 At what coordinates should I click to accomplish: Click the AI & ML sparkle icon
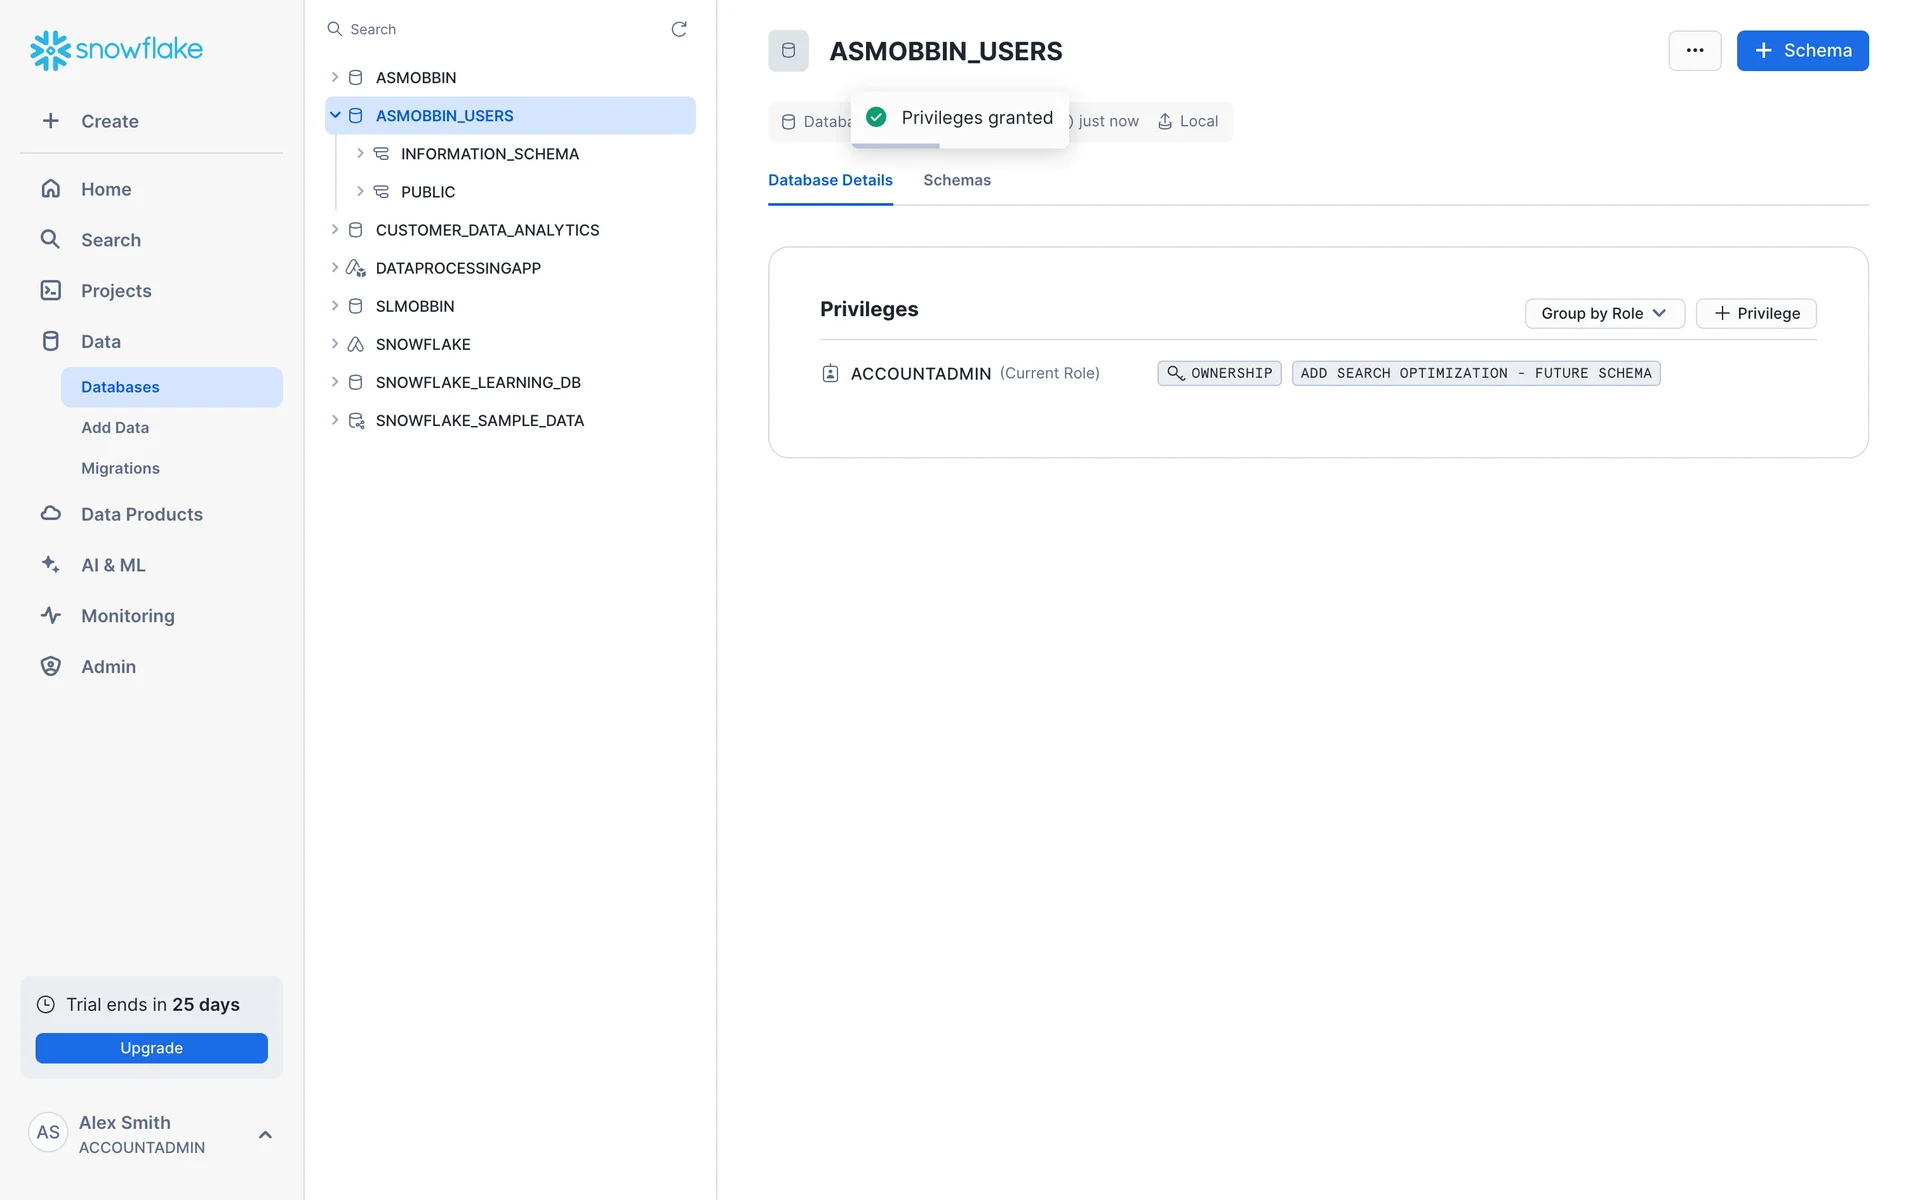tap(51, 565)
